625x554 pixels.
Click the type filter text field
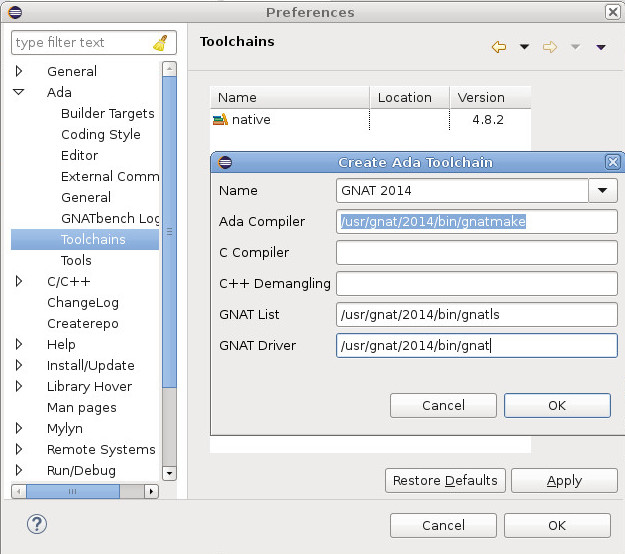pyautogui.click(x=94, y=43)
